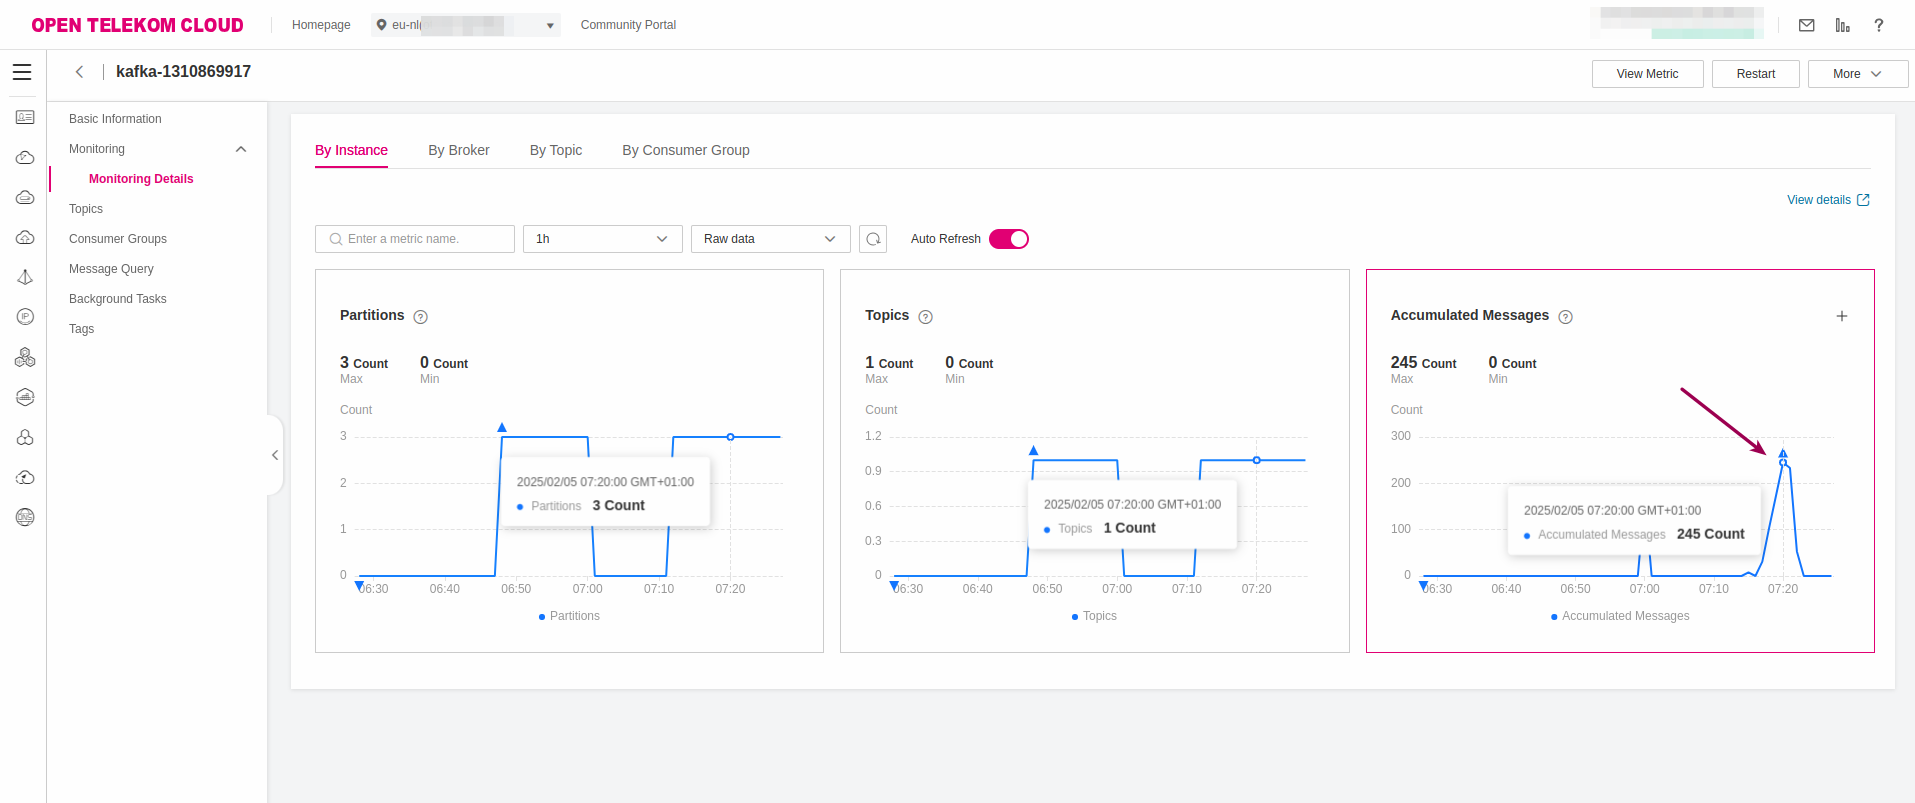Open the Raw data aggregation dropdown

pyautogui.click(x=770, y=239)
